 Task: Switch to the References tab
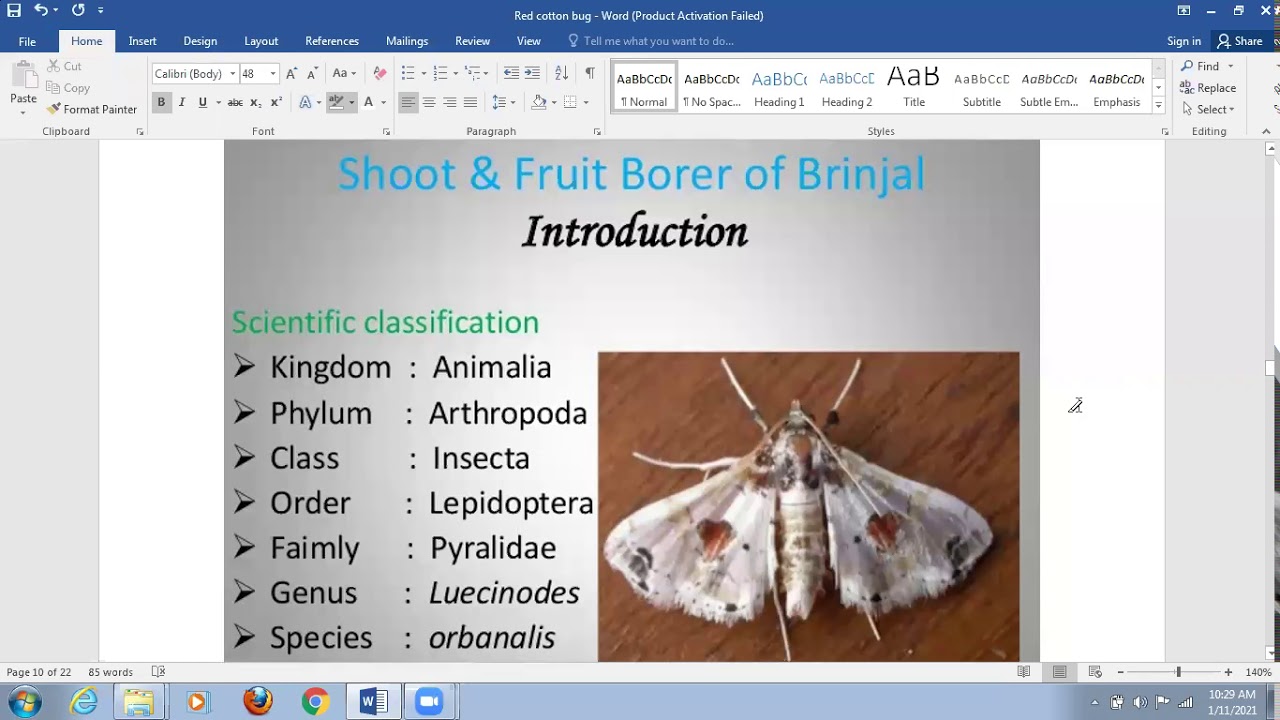[332, 41]
